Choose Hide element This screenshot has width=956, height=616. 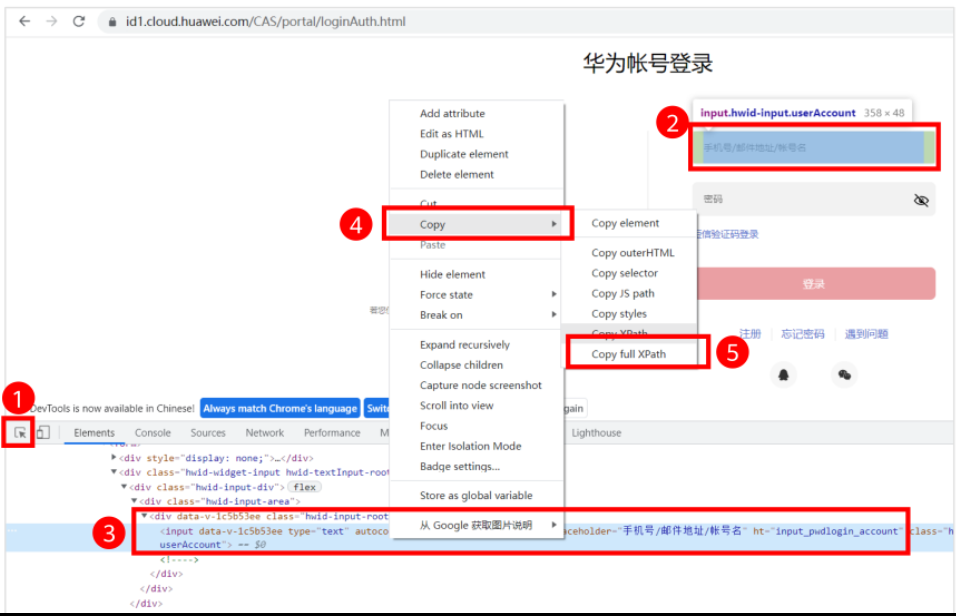coord(452,274)
